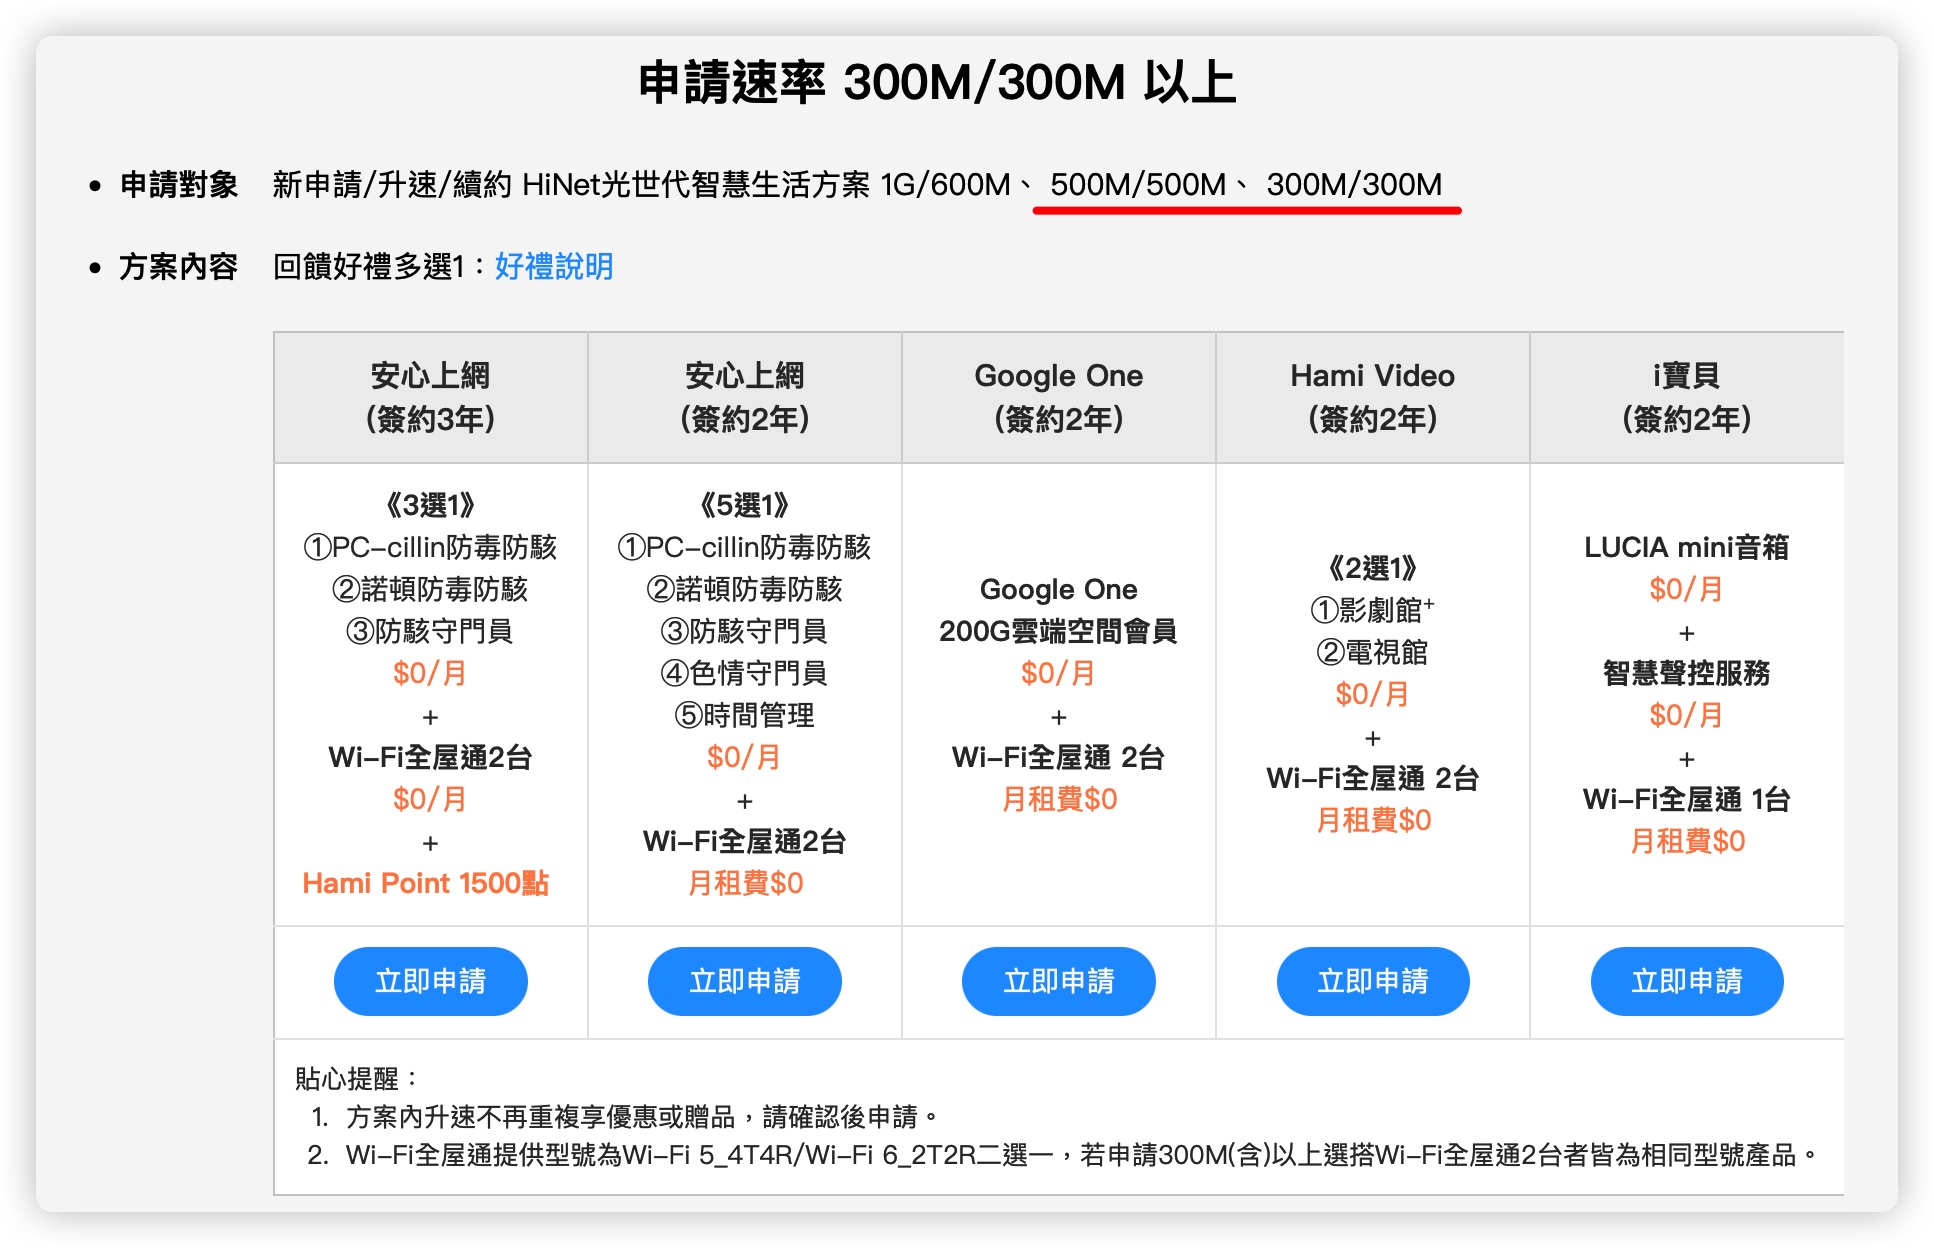
Task: Click the Hami Video (簽約2年) column header
Action: tap(1372, 397)
